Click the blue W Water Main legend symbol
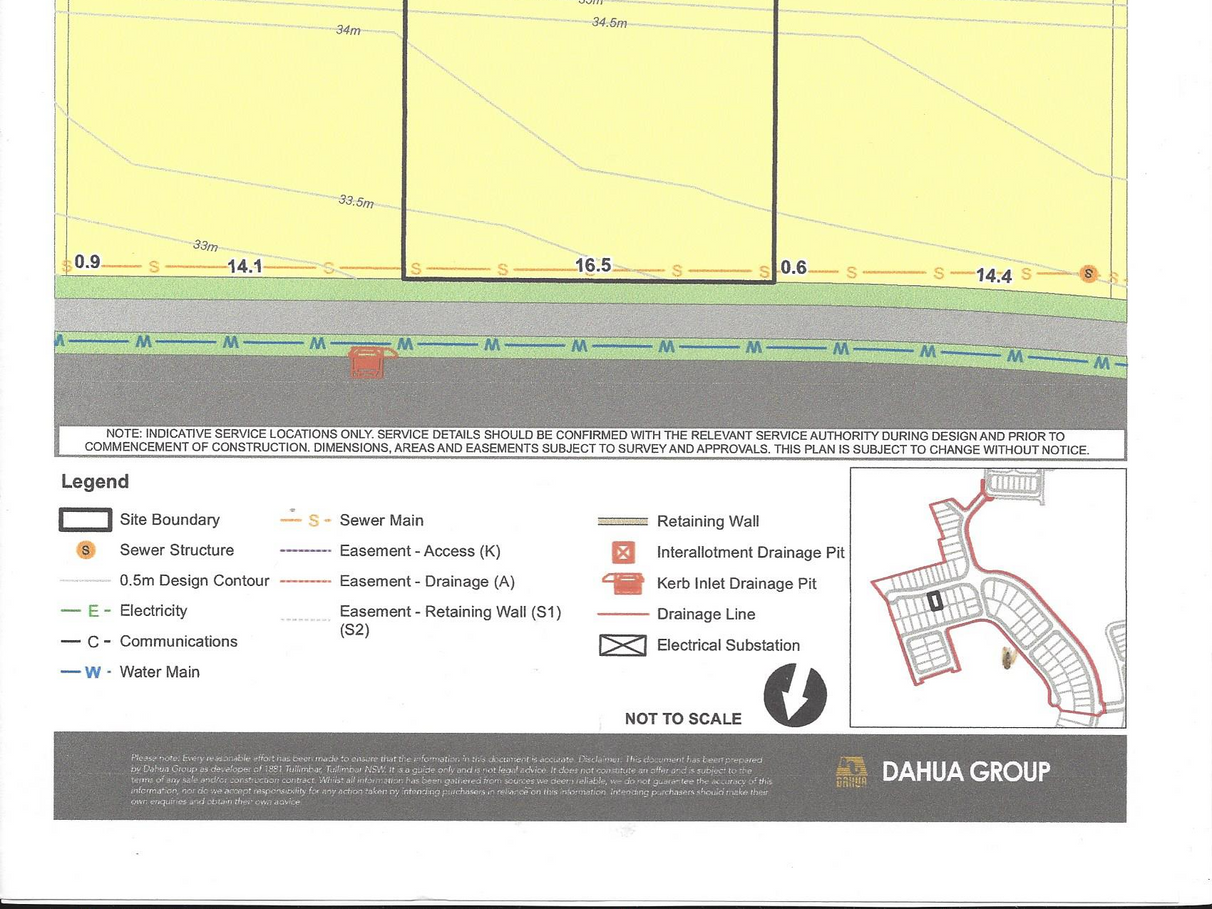Screen dimensions: 1212x909 pyautogui.click(x=86, y=672)
